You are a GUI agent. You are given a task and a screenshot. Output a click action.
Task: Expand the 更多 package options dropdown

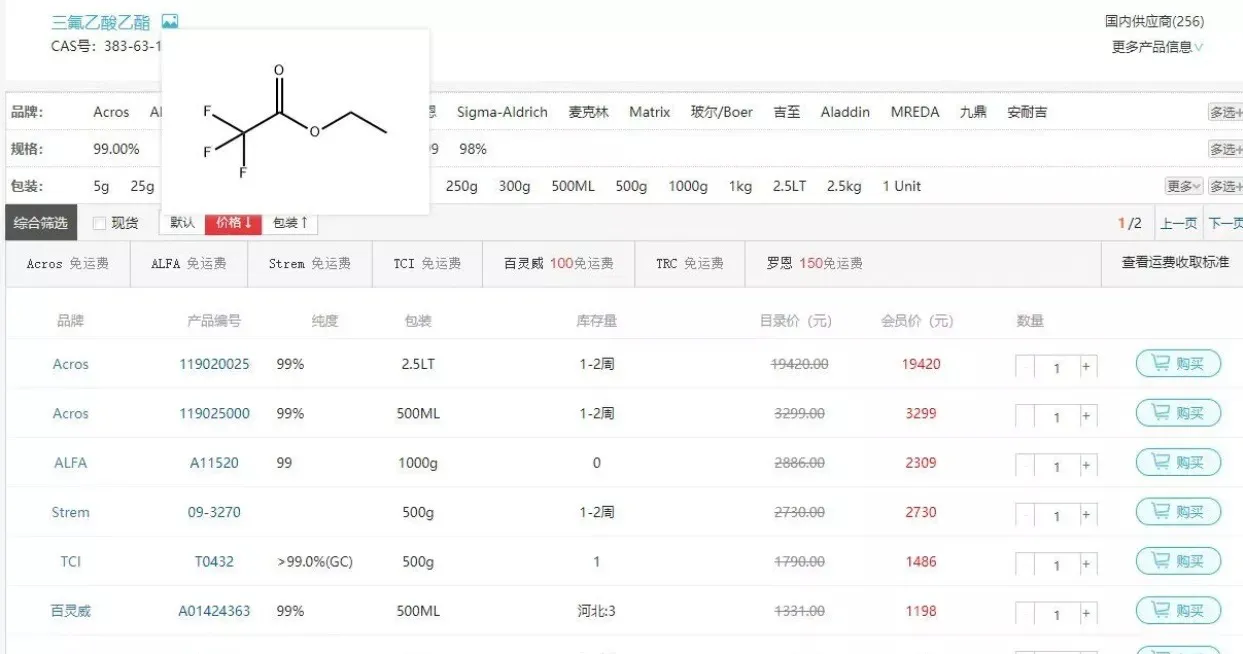pyautogui.click(x=1184, y=186)
